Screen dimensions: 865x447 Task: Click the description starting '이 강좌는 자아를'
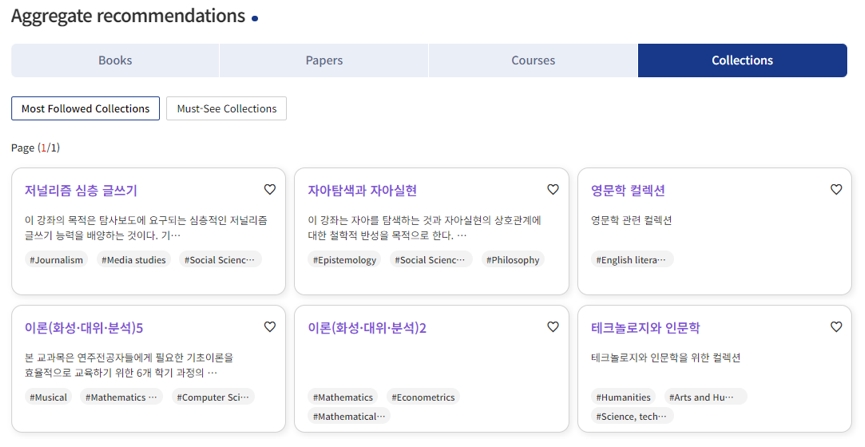[x=424, y=227]
